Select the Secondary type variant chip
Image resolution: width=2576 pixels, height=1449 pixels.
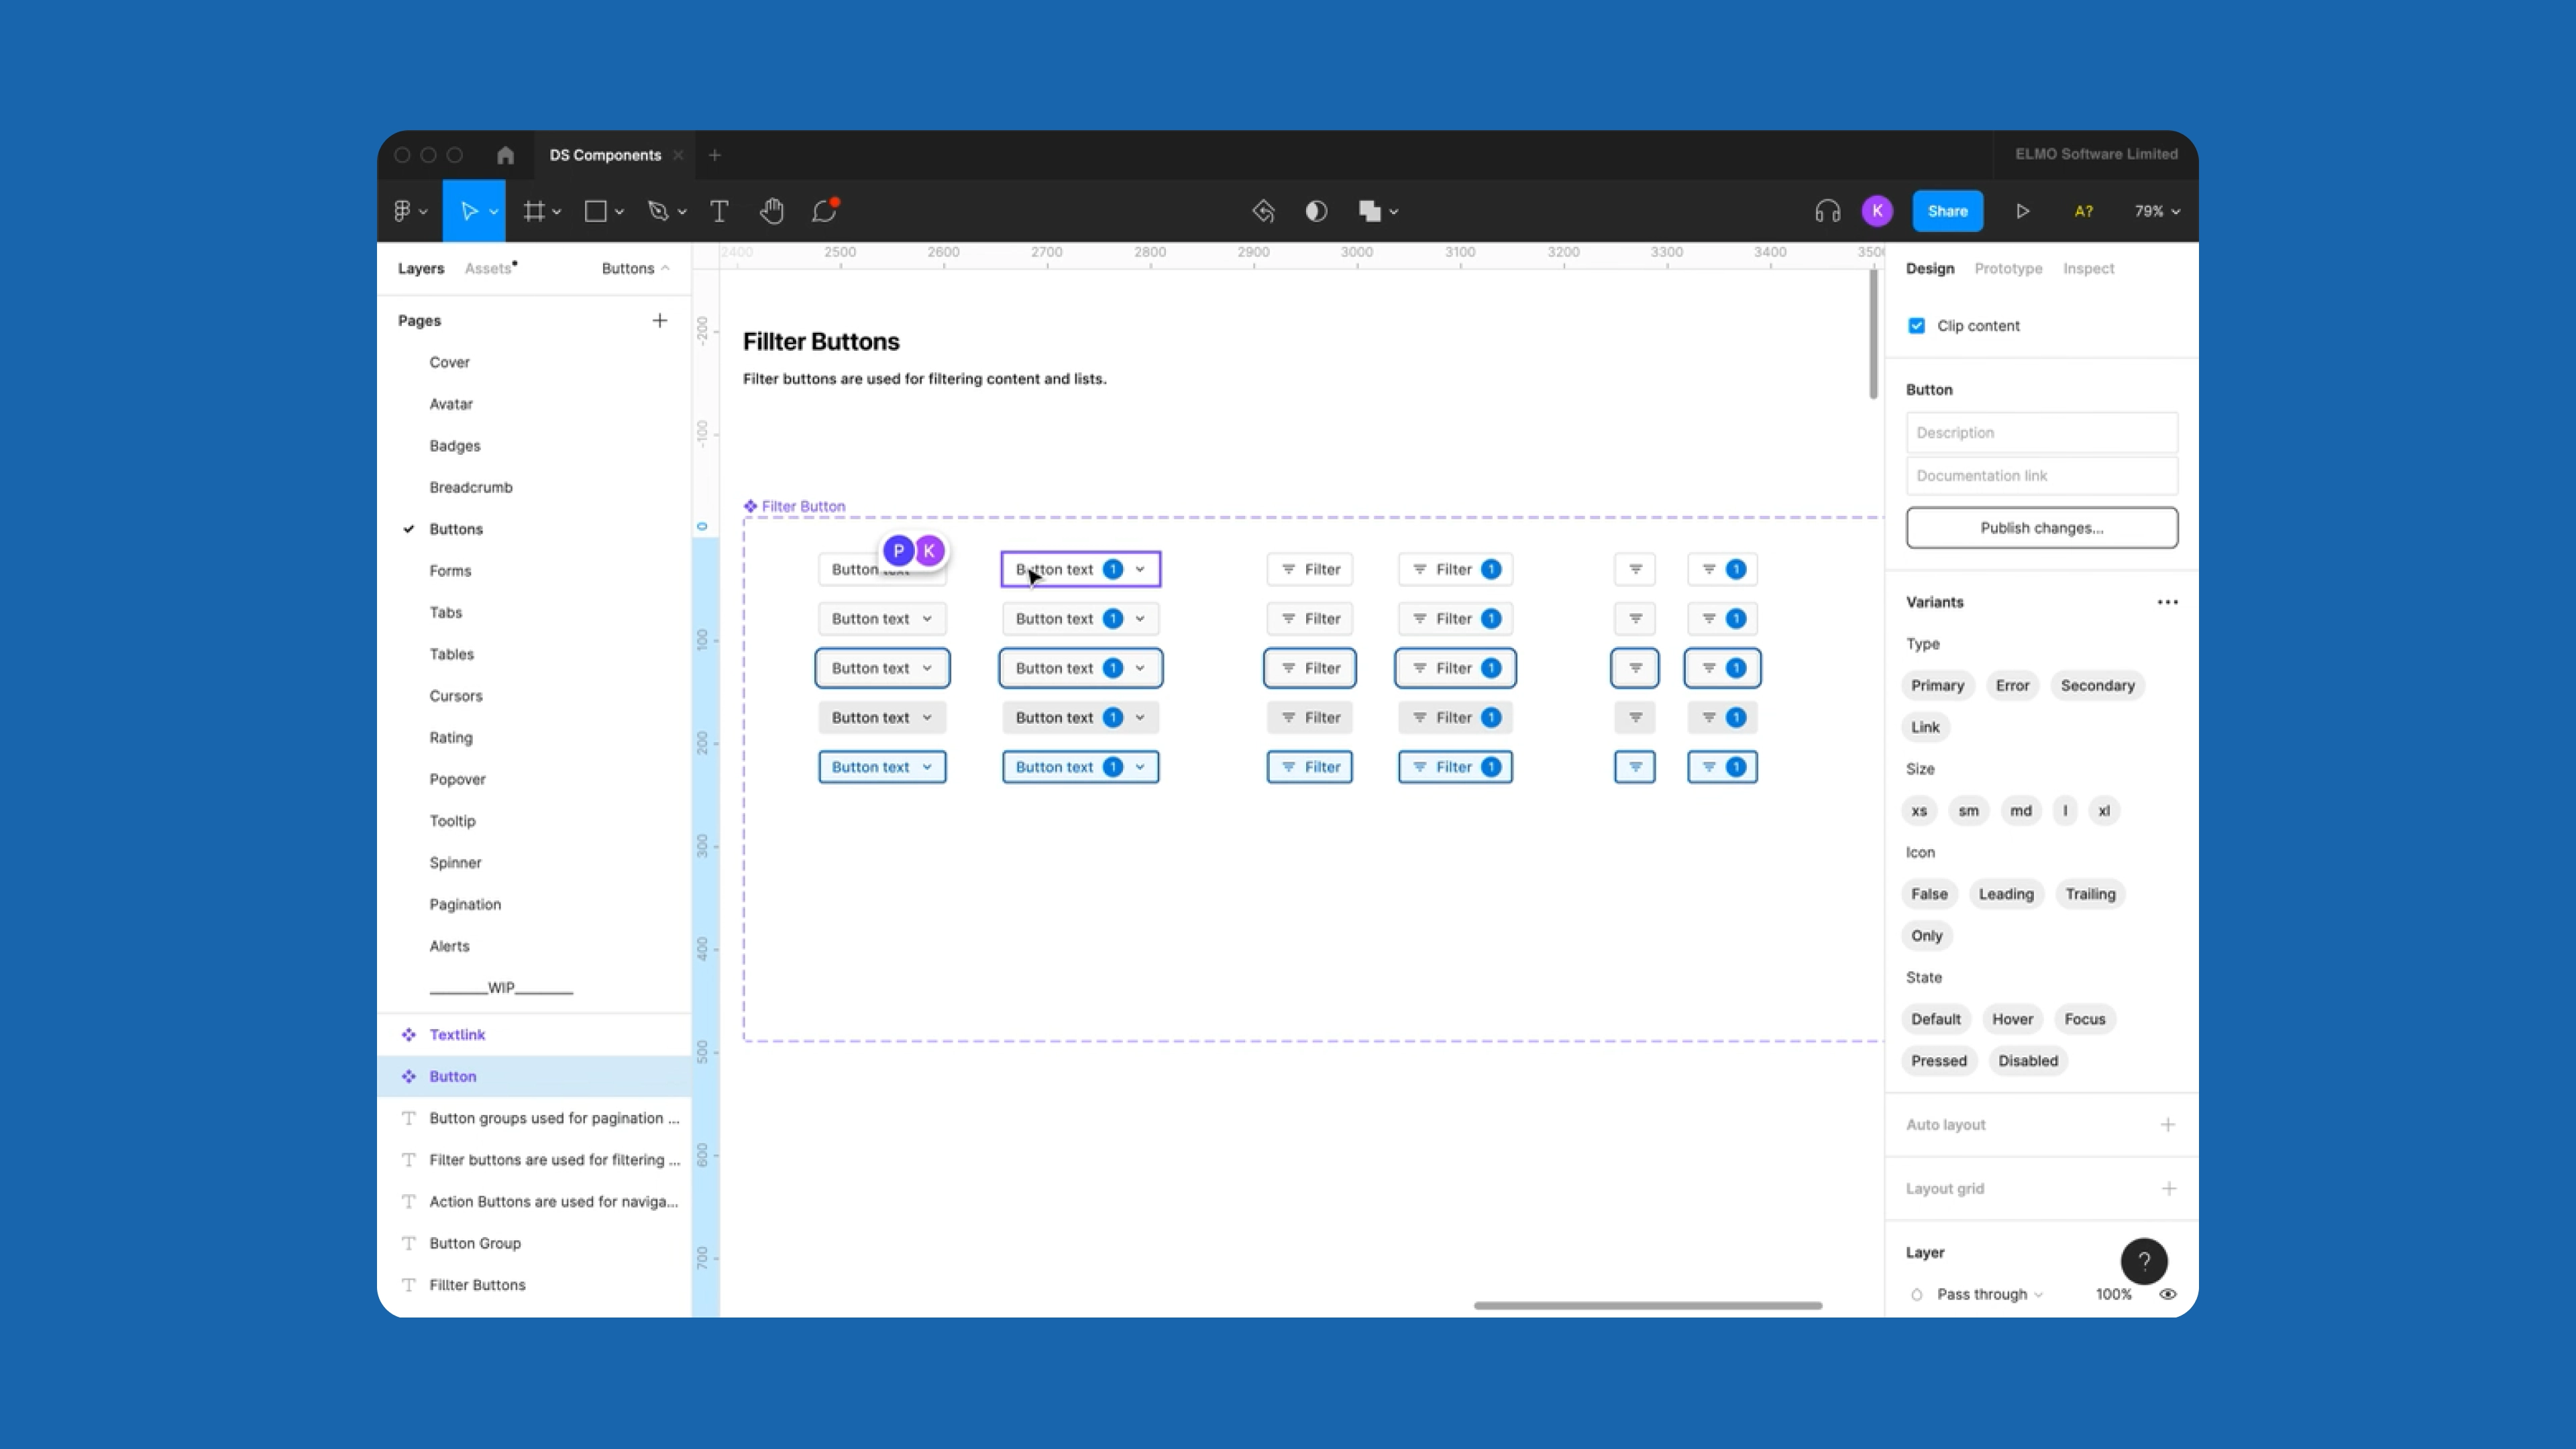coord(2097,685)
